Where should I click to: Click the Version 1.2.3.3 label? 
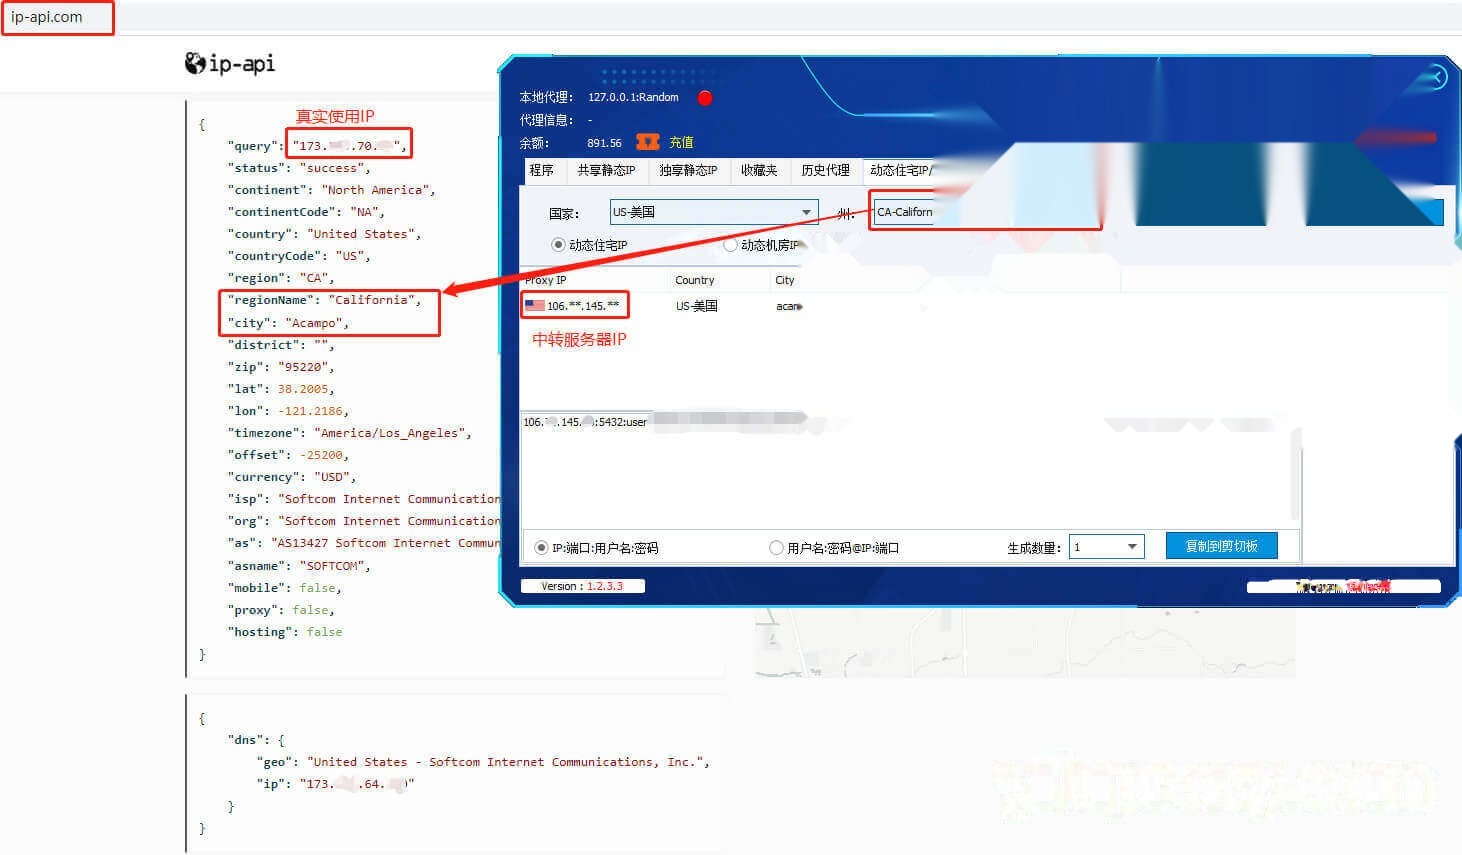pos(582,586)
